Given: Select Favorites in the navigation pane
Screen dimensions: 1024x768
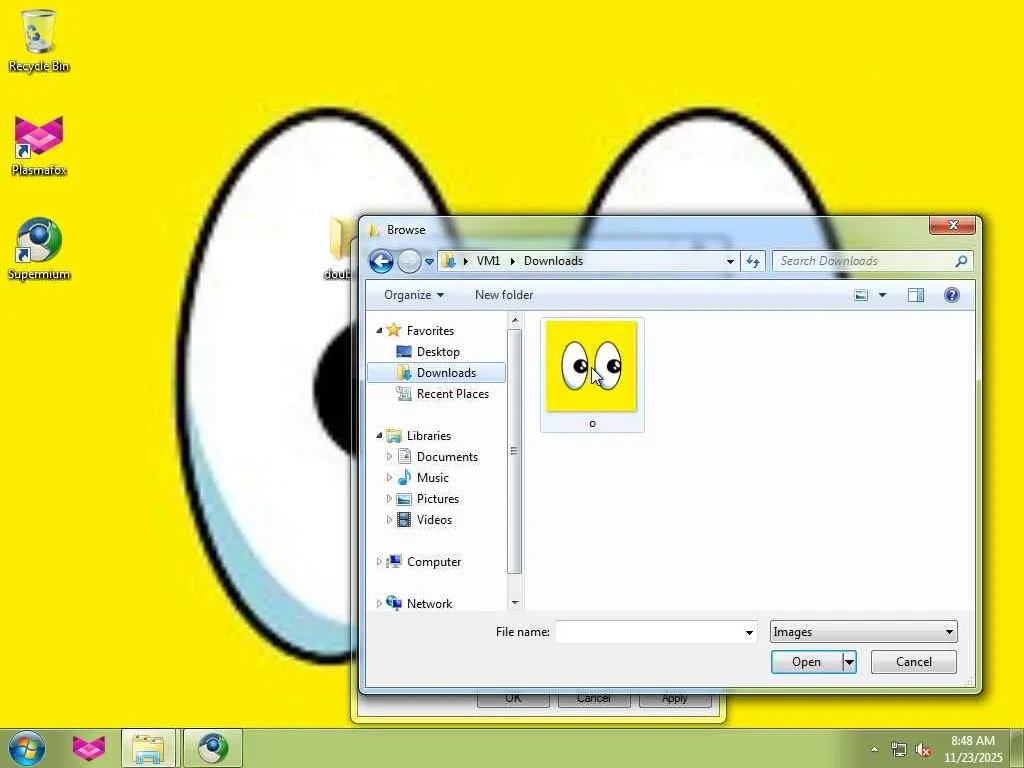Looking at the screenshot, I should [430, 330].
